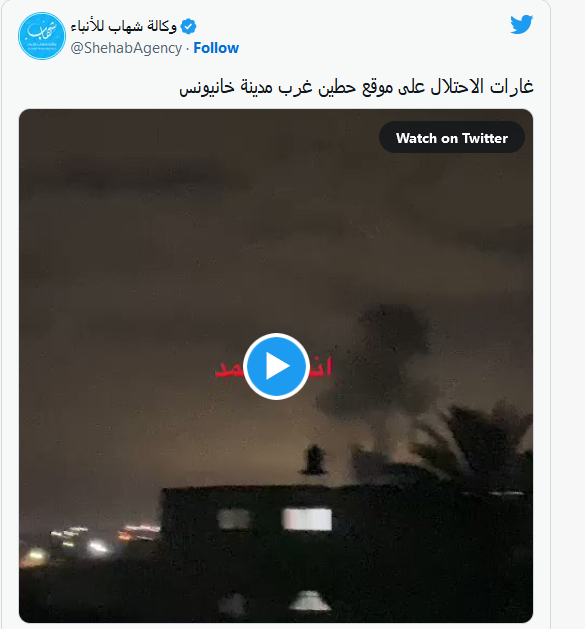Open the Shehab Agency profile avatar

(x=42, y=36)
